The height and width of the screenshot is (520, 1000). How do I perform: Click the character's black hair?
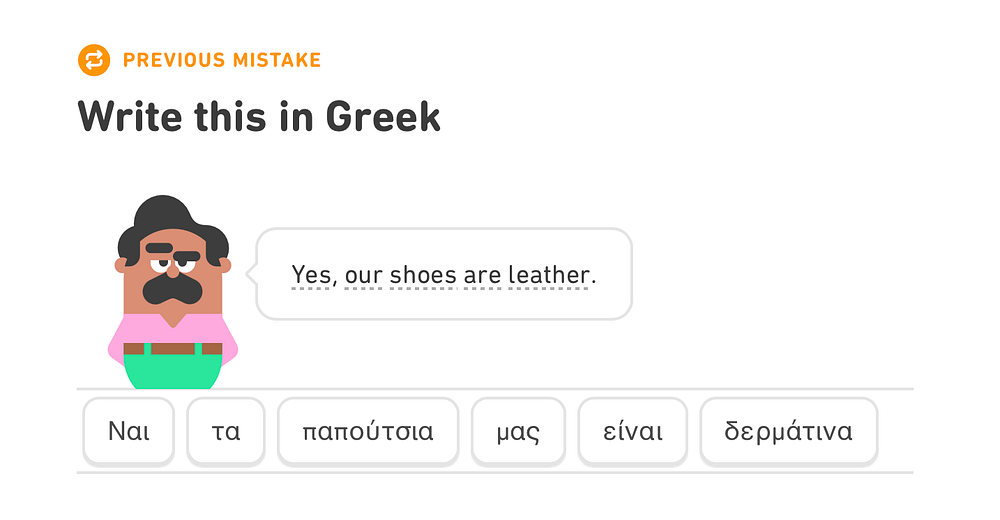coord(172,220)
